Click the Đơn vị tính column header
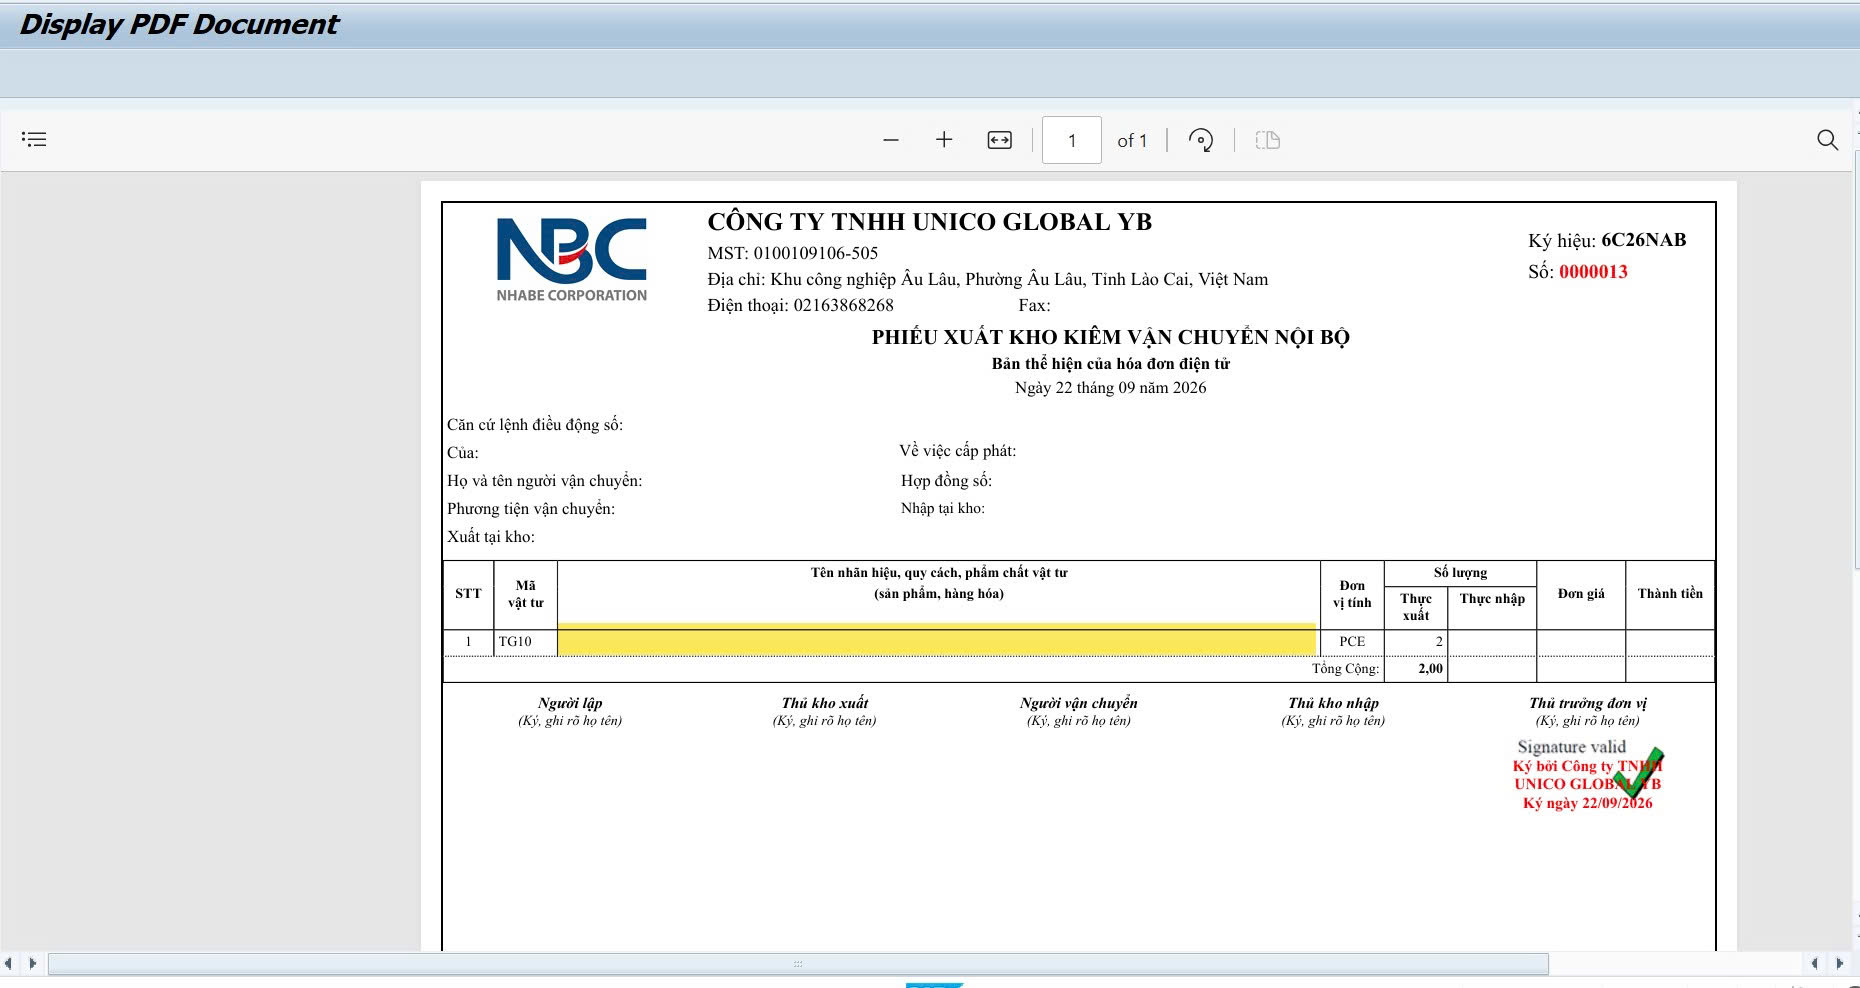The height and width of the screenshot is (988, 1860). [1352, 594]
